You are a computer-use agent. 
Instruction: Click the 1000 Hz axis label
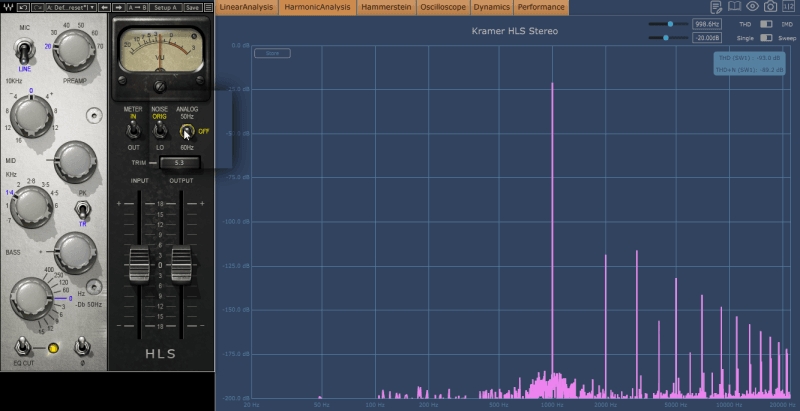(552, 404)
